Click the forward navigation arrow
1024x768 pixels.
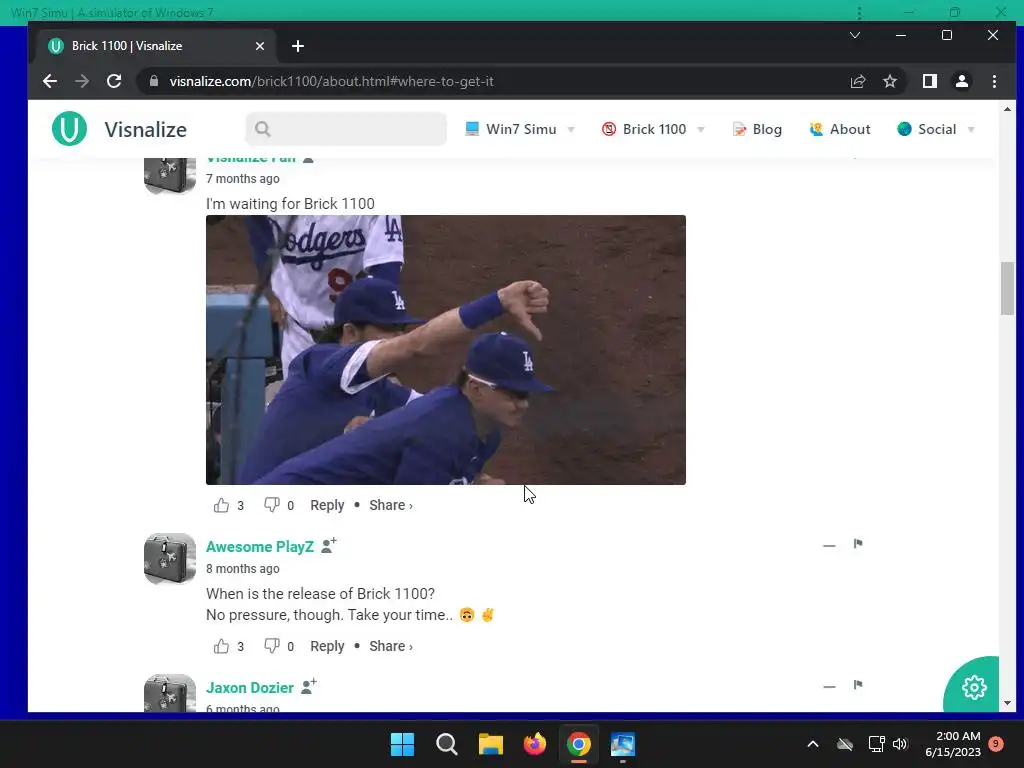click(82, 81)
